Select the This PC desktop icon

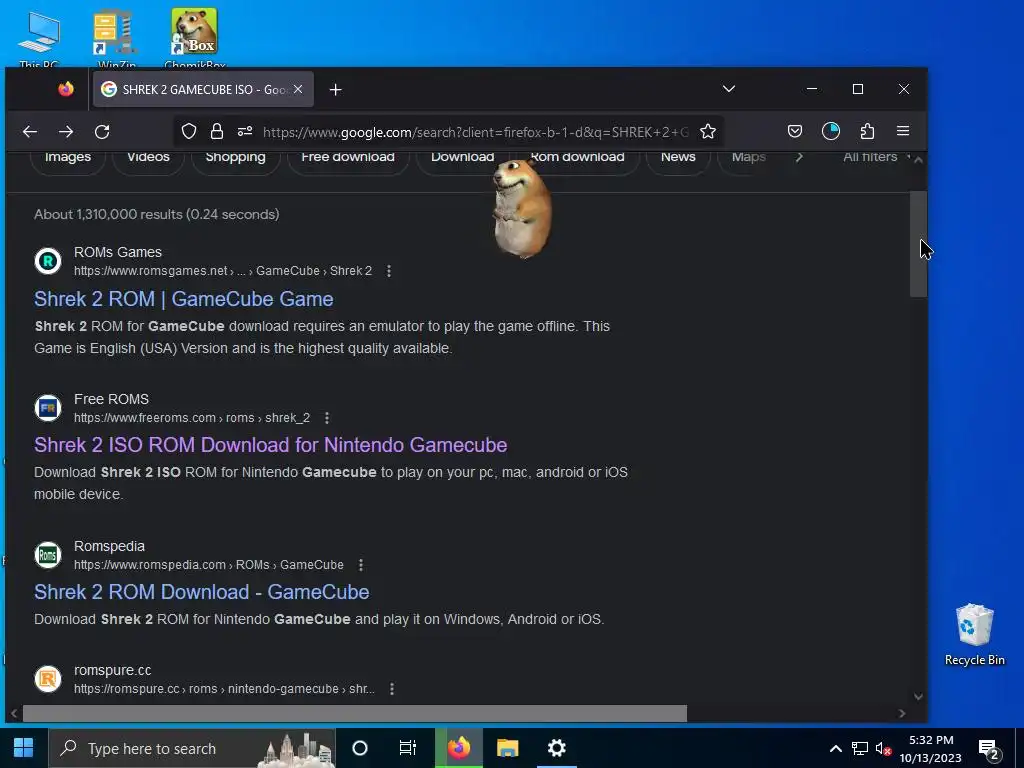tap(39, 37)
